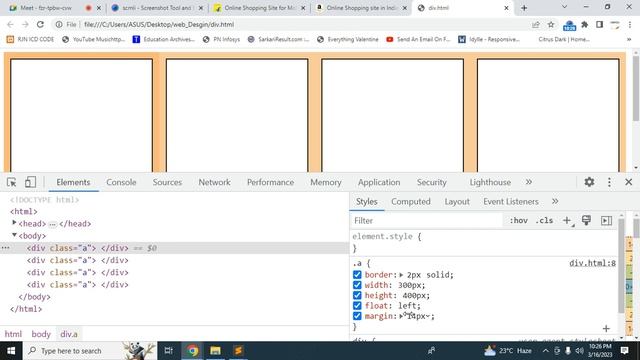Open the tab search chevron
The width and height of the screenshot is (640, 360).
(564, 7)
